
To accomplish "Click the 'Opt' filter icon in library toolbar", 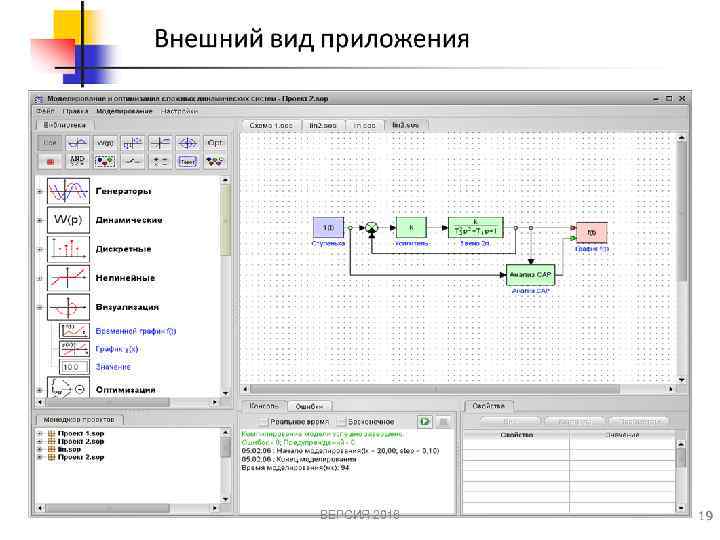I will click(215, 143).
